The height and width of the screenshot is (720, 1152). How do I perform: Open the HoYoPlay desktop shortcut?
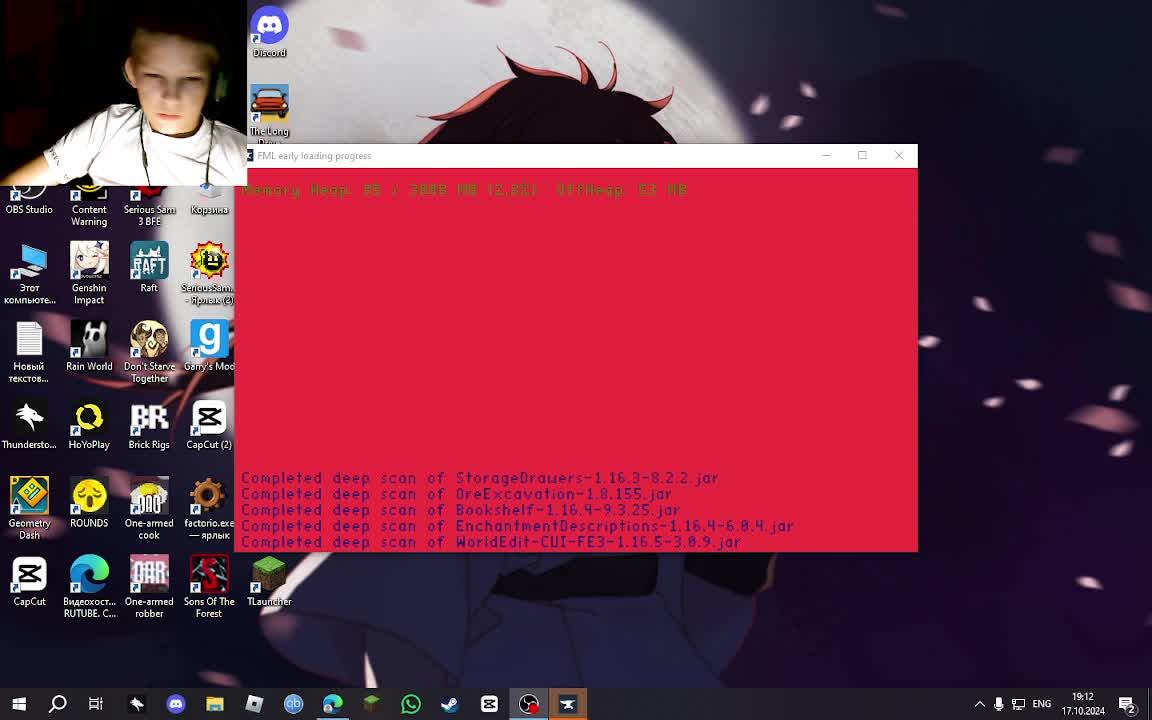click(x=89, y=424)
